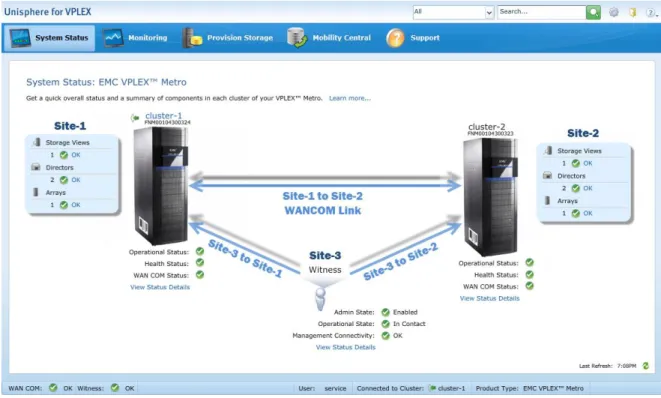Screen dimensions: 661x398
Task: Open settings via the gear icon
Action: pyautogui.click(x=614, y=12)
